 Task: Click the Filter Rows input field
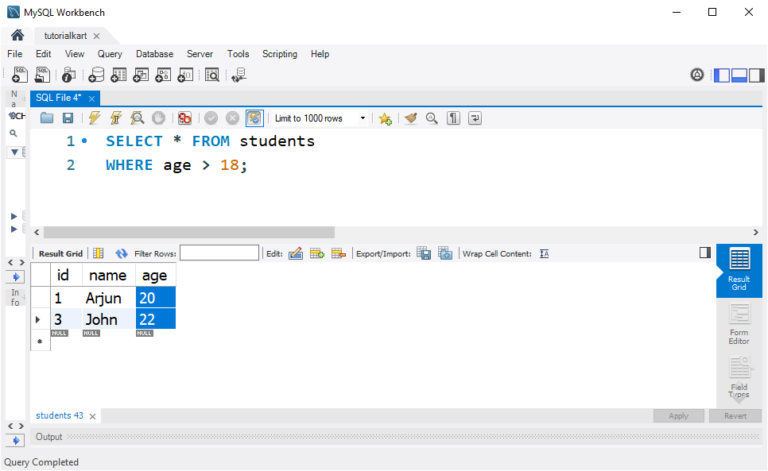pos(219,253)
